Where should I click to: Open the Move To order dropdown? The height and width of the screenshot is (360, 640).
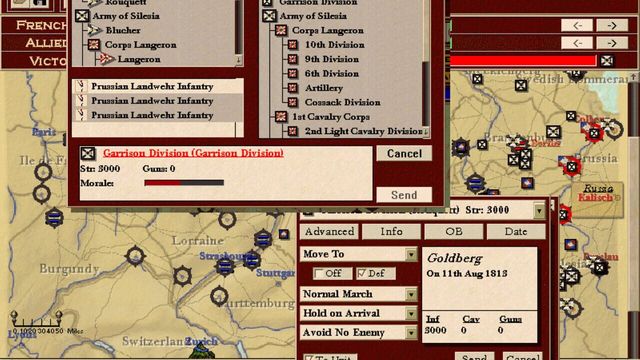(x=411, y=254)
